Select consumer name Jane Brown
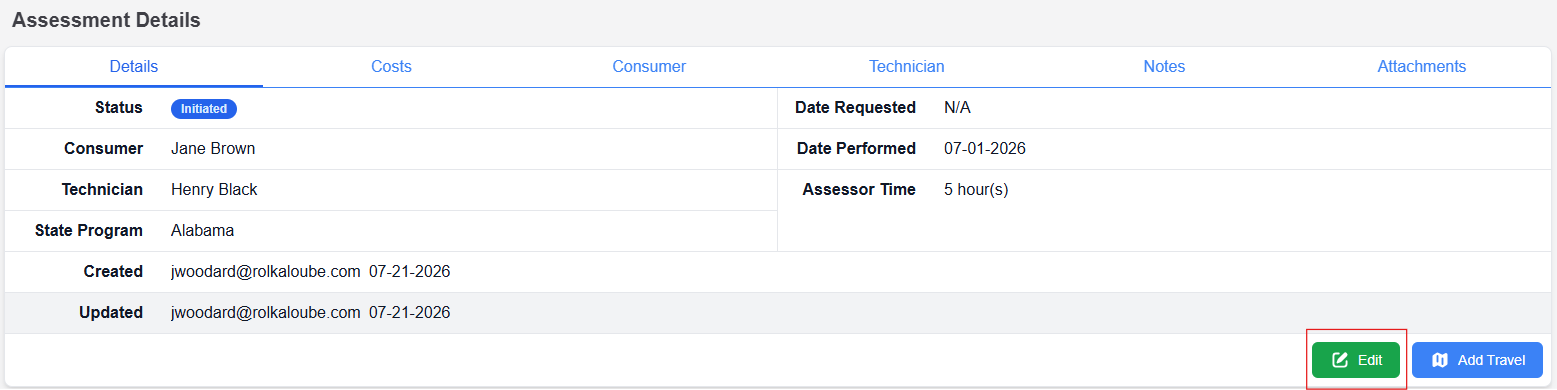The height and width of the screenshot is (390, 1557). coord(213,149)
